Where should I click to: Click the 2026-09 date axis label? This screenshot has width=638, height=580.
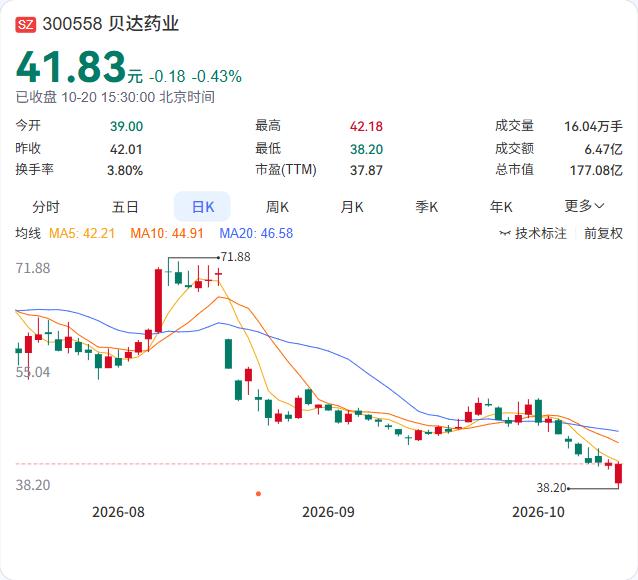click(x=328, y=512)
